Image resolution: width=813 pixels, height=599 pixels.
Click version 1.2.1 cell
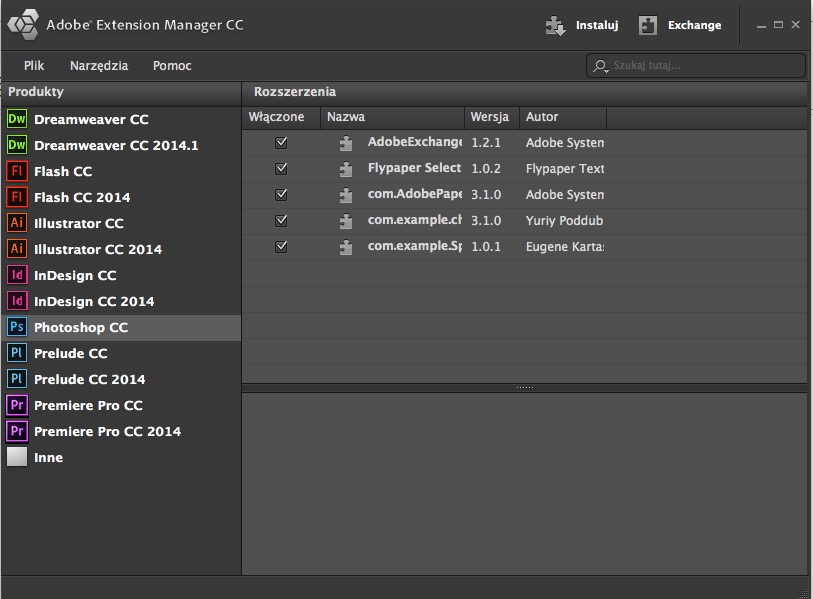[x=486, y=143]
